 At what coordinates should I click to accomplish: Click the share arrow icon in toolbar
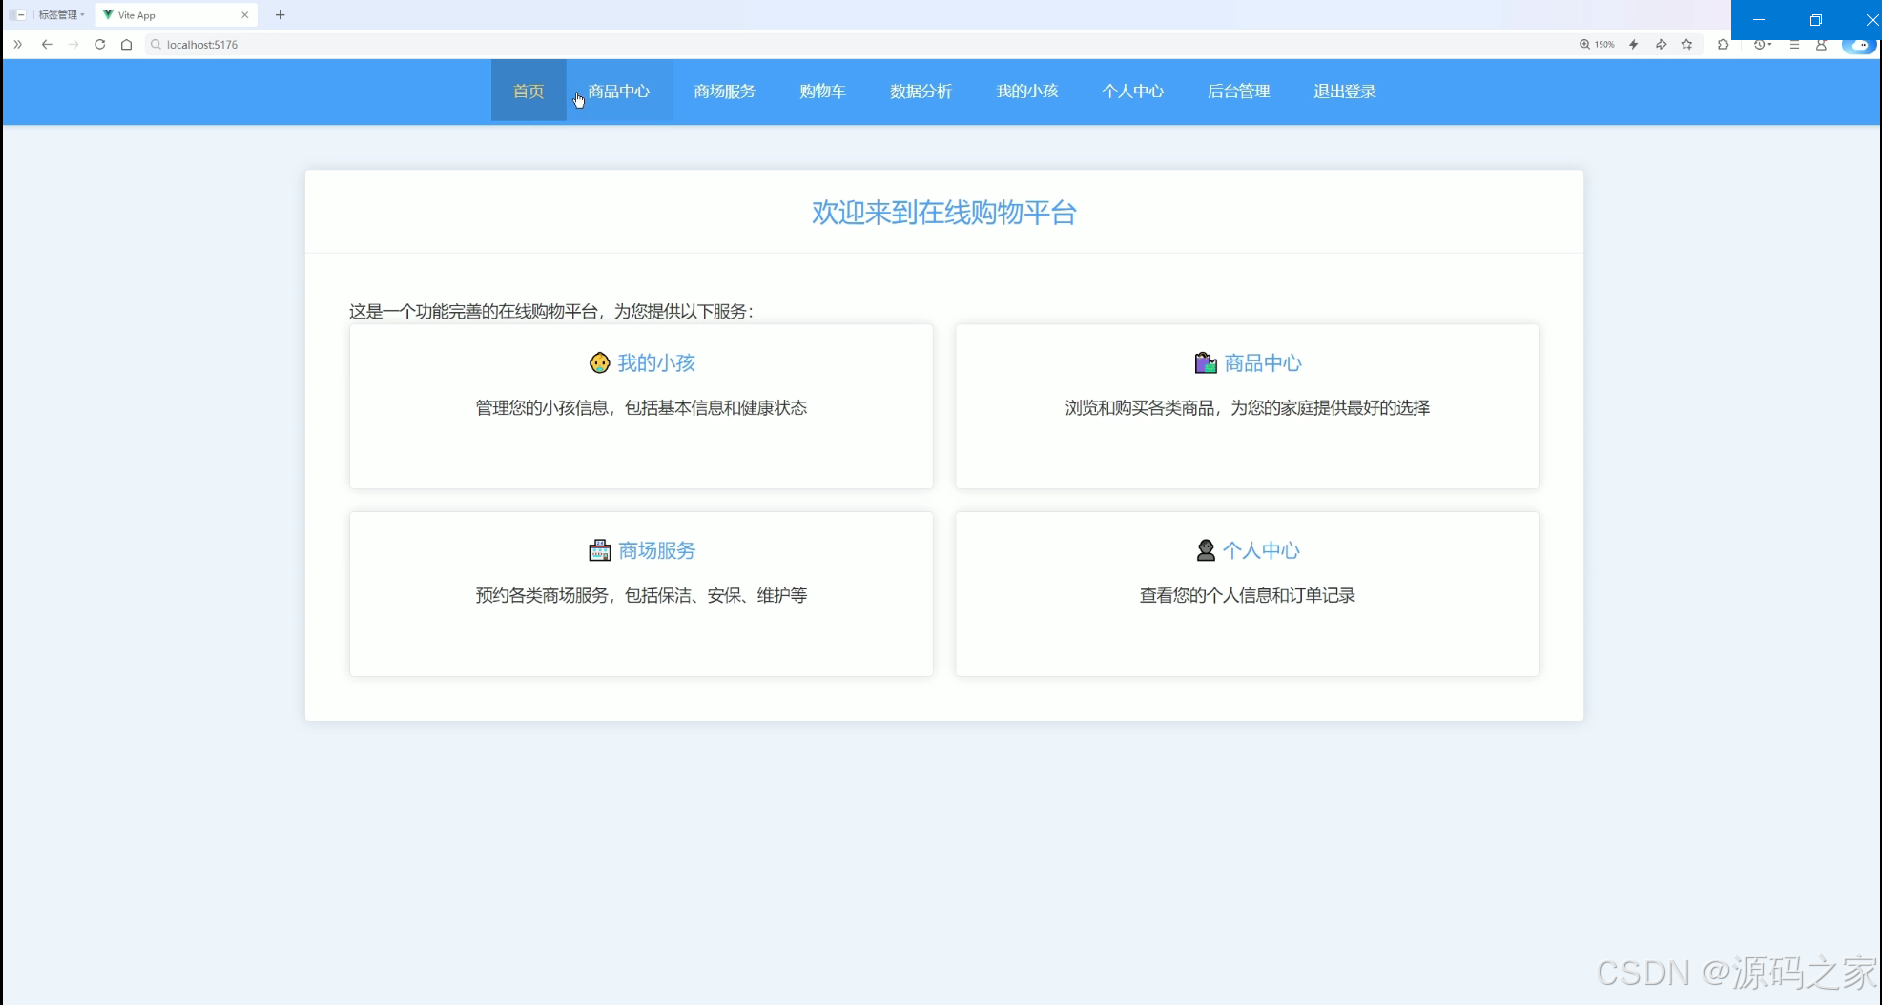[x=1661, y=45]
